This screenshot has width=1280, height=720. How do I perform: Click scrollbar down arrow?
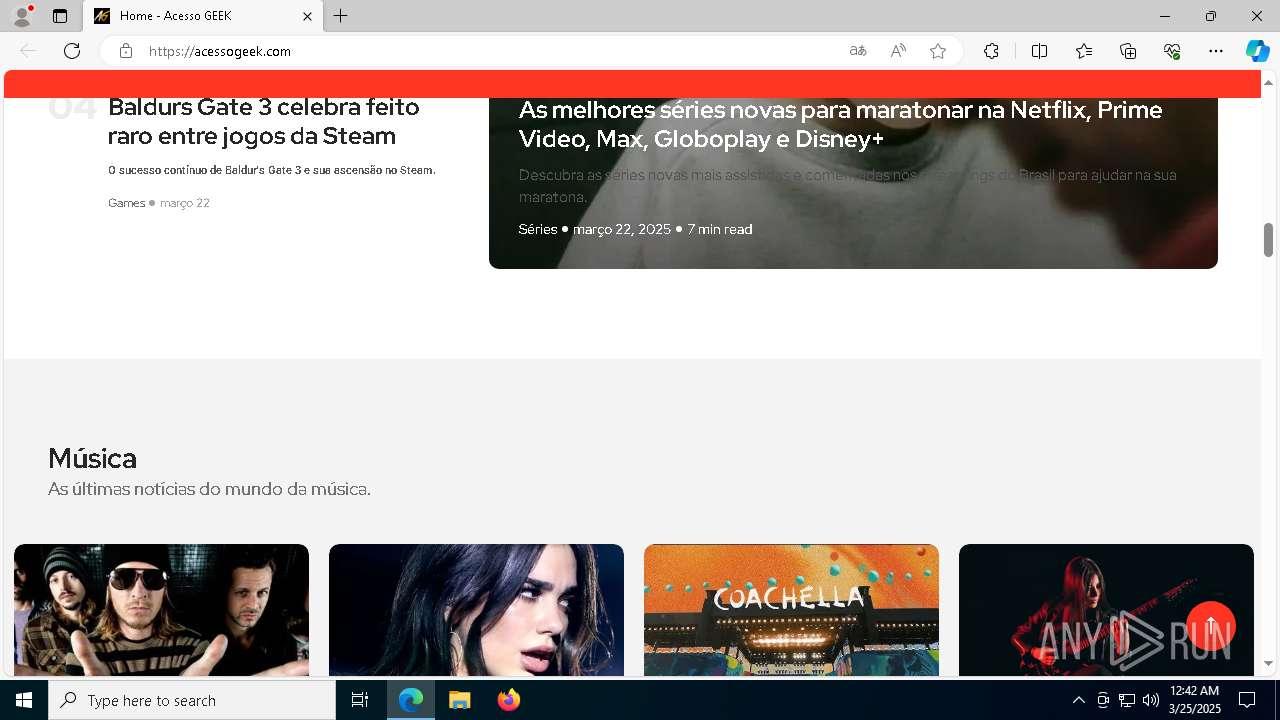[1268, 663]
